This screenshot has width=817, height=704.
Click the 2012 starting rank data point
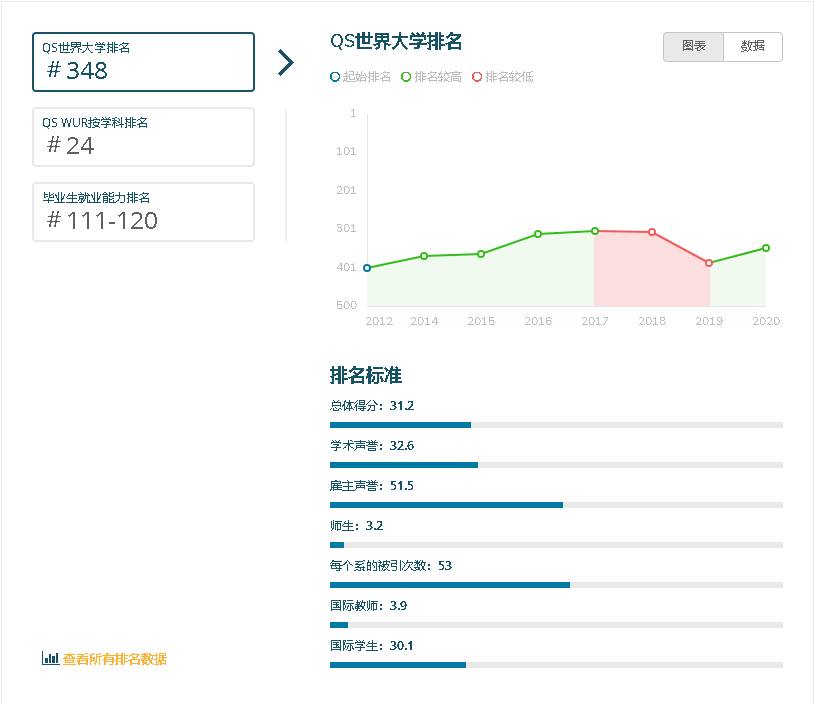[367, 267]
